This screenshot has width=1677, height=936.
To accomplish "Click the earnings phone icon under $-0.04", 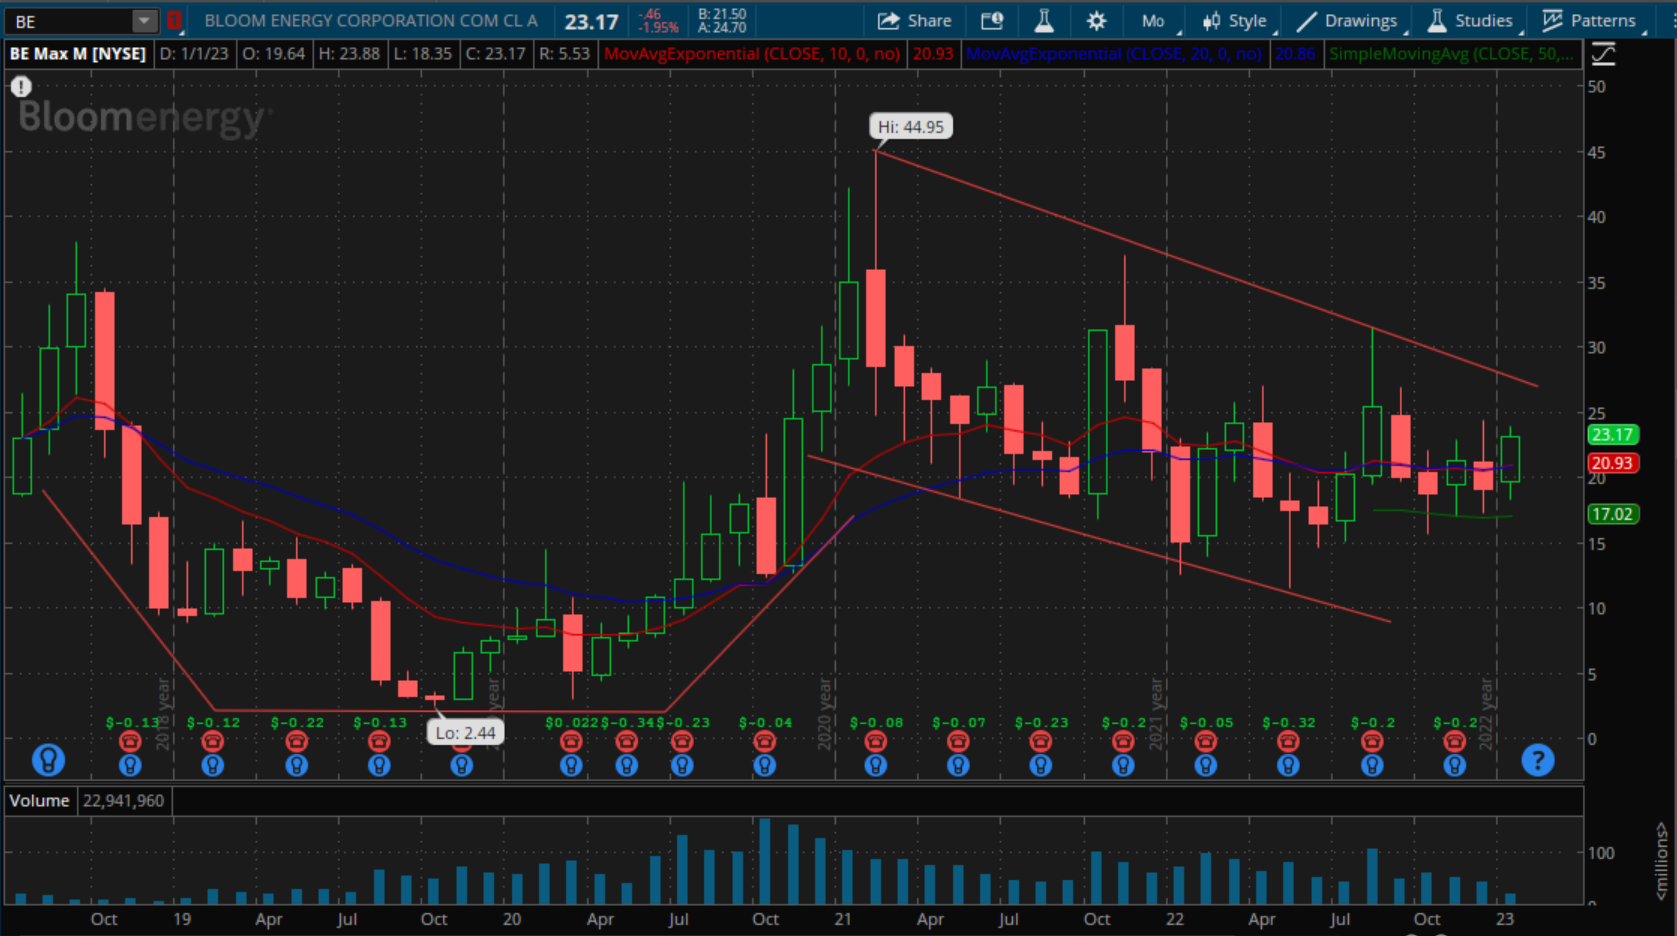I will [765, 741].
